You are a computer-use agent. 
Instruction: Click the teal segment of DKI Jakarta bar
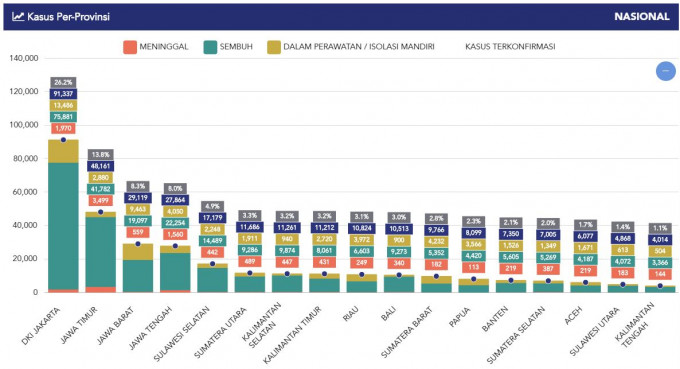pos(63,225)
